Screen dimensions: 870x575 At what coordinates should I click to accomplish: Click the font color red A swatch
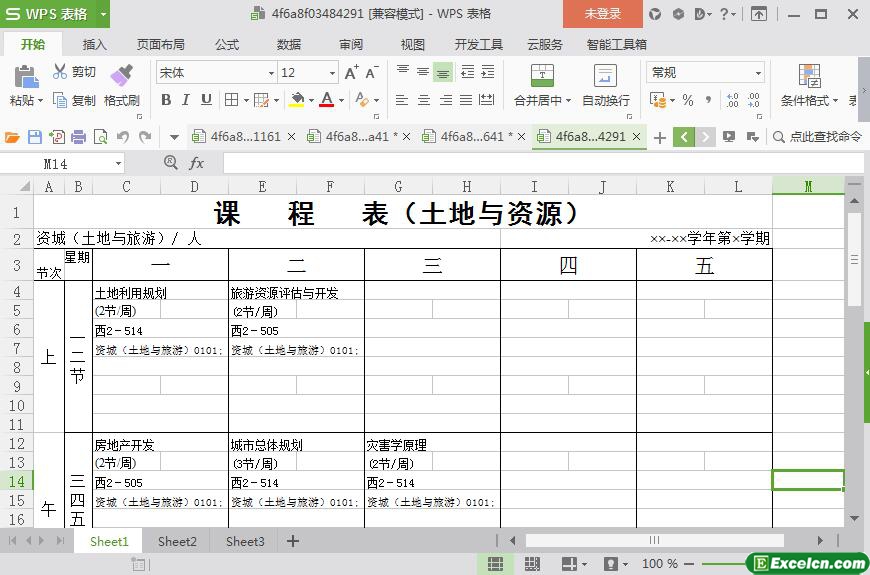pyautogui.click(x=326, y=100)
